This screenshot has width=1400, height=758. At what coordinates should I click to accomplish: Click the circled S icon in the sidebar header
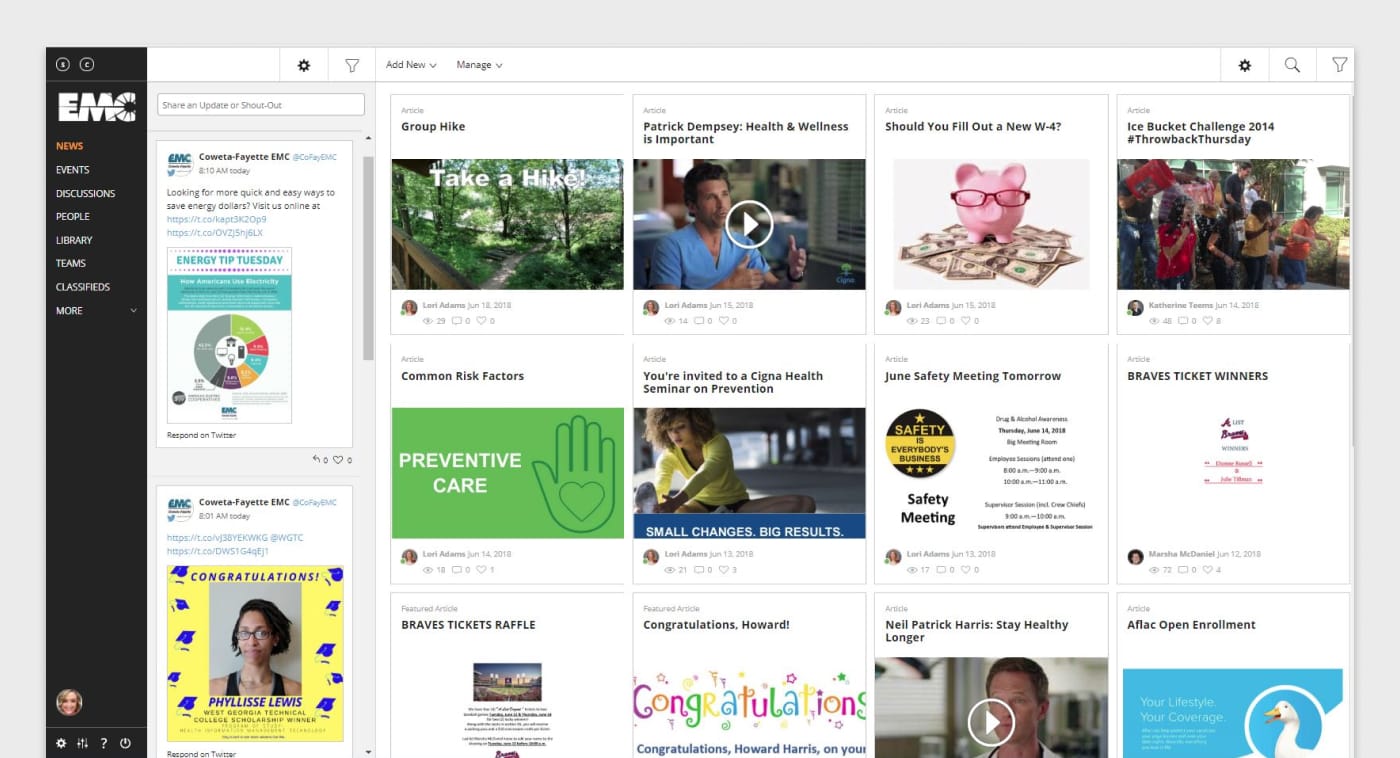point(63,65)
